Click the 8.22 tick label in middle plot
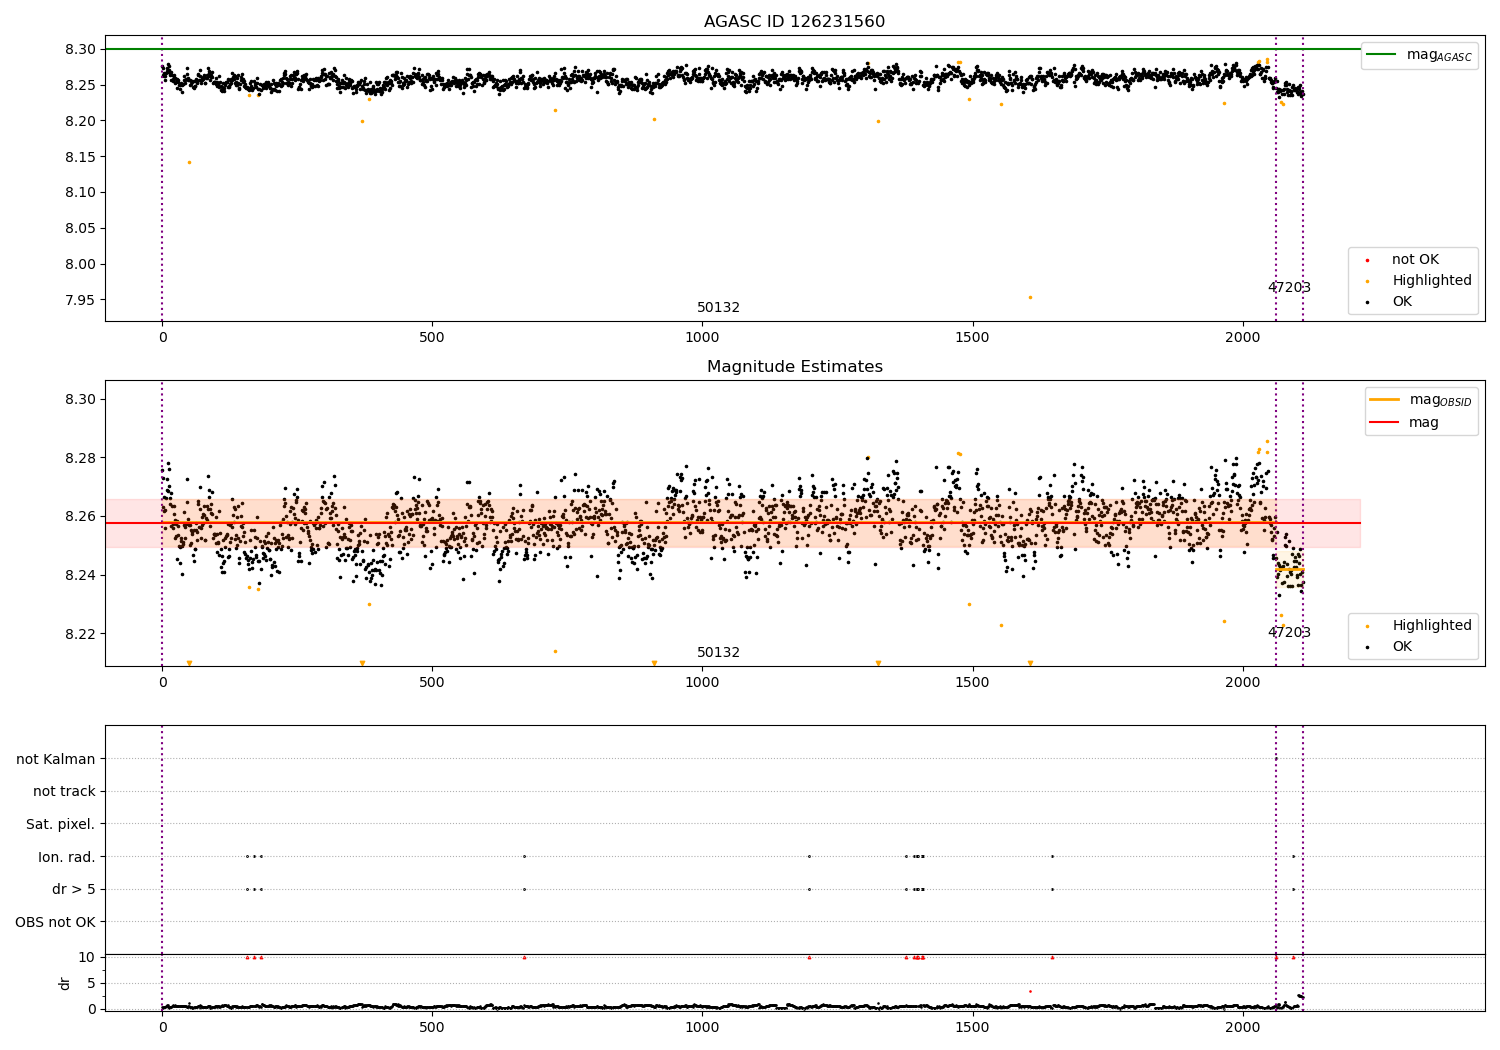The image size is (1500, 1050). (x=80, y=634)
